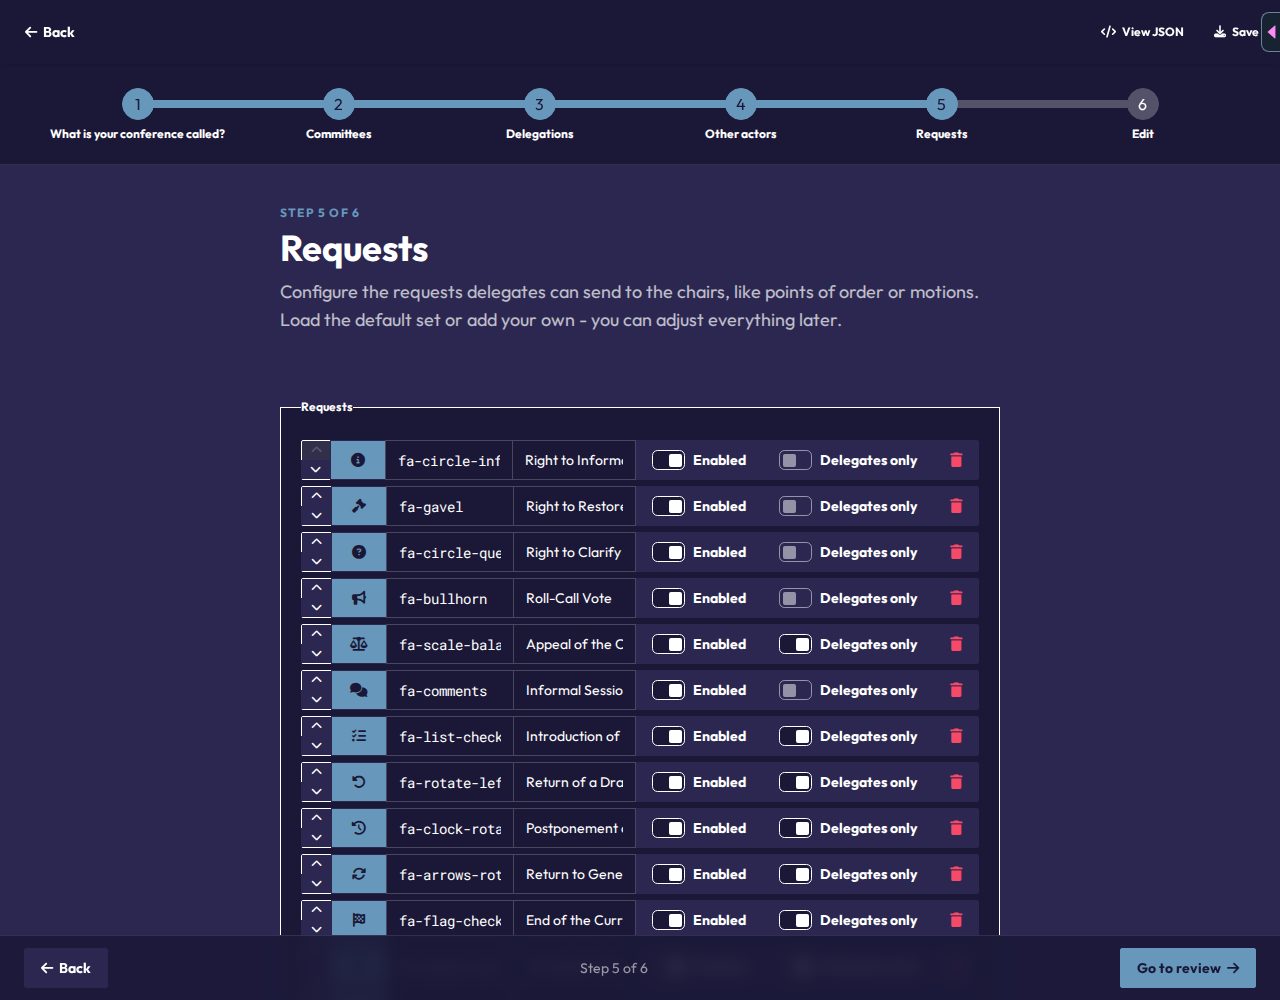
Task: Click the comments icon for the Informal Session row
Action: [358, 690]
